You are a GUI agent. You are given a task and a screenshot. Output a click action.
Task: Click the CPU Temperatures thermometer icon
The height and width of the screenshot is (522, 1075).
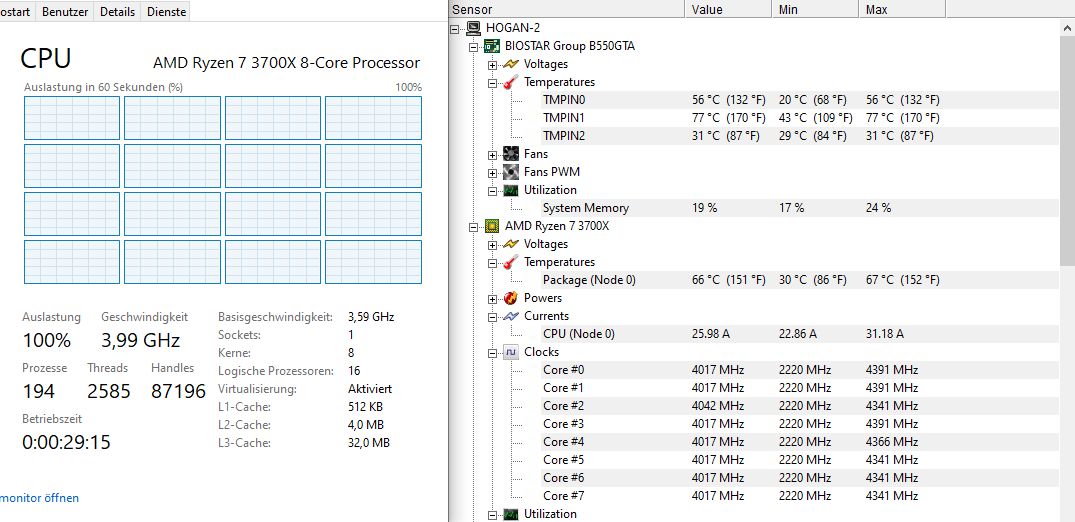511,261
